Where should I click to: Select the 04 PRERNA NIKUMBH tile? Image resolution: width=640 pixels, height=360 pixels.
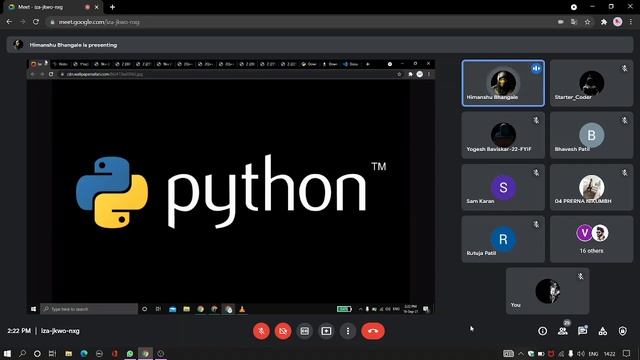(x=591, y=187)
